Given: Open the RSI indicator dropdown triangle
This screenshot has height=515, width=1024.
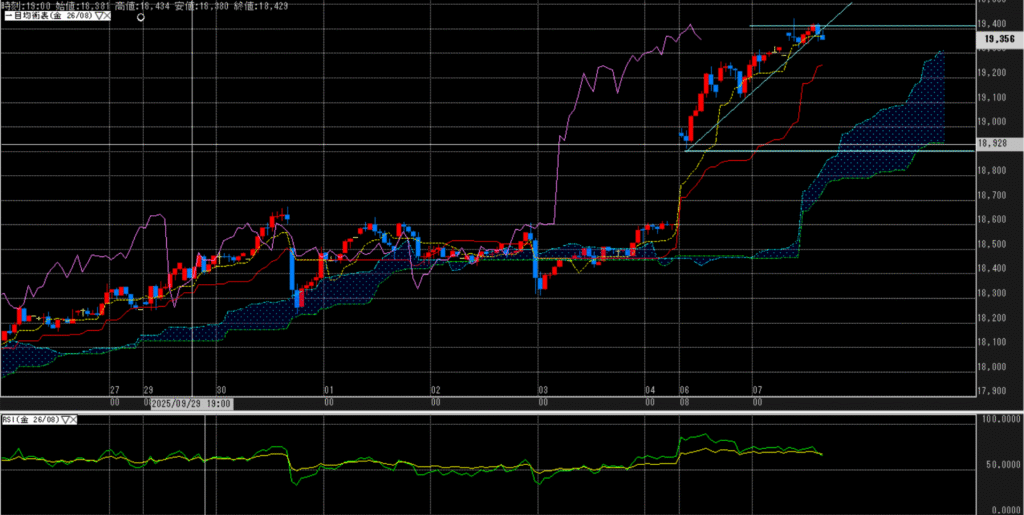Looking at the screenshot, I should coord(68,420).
